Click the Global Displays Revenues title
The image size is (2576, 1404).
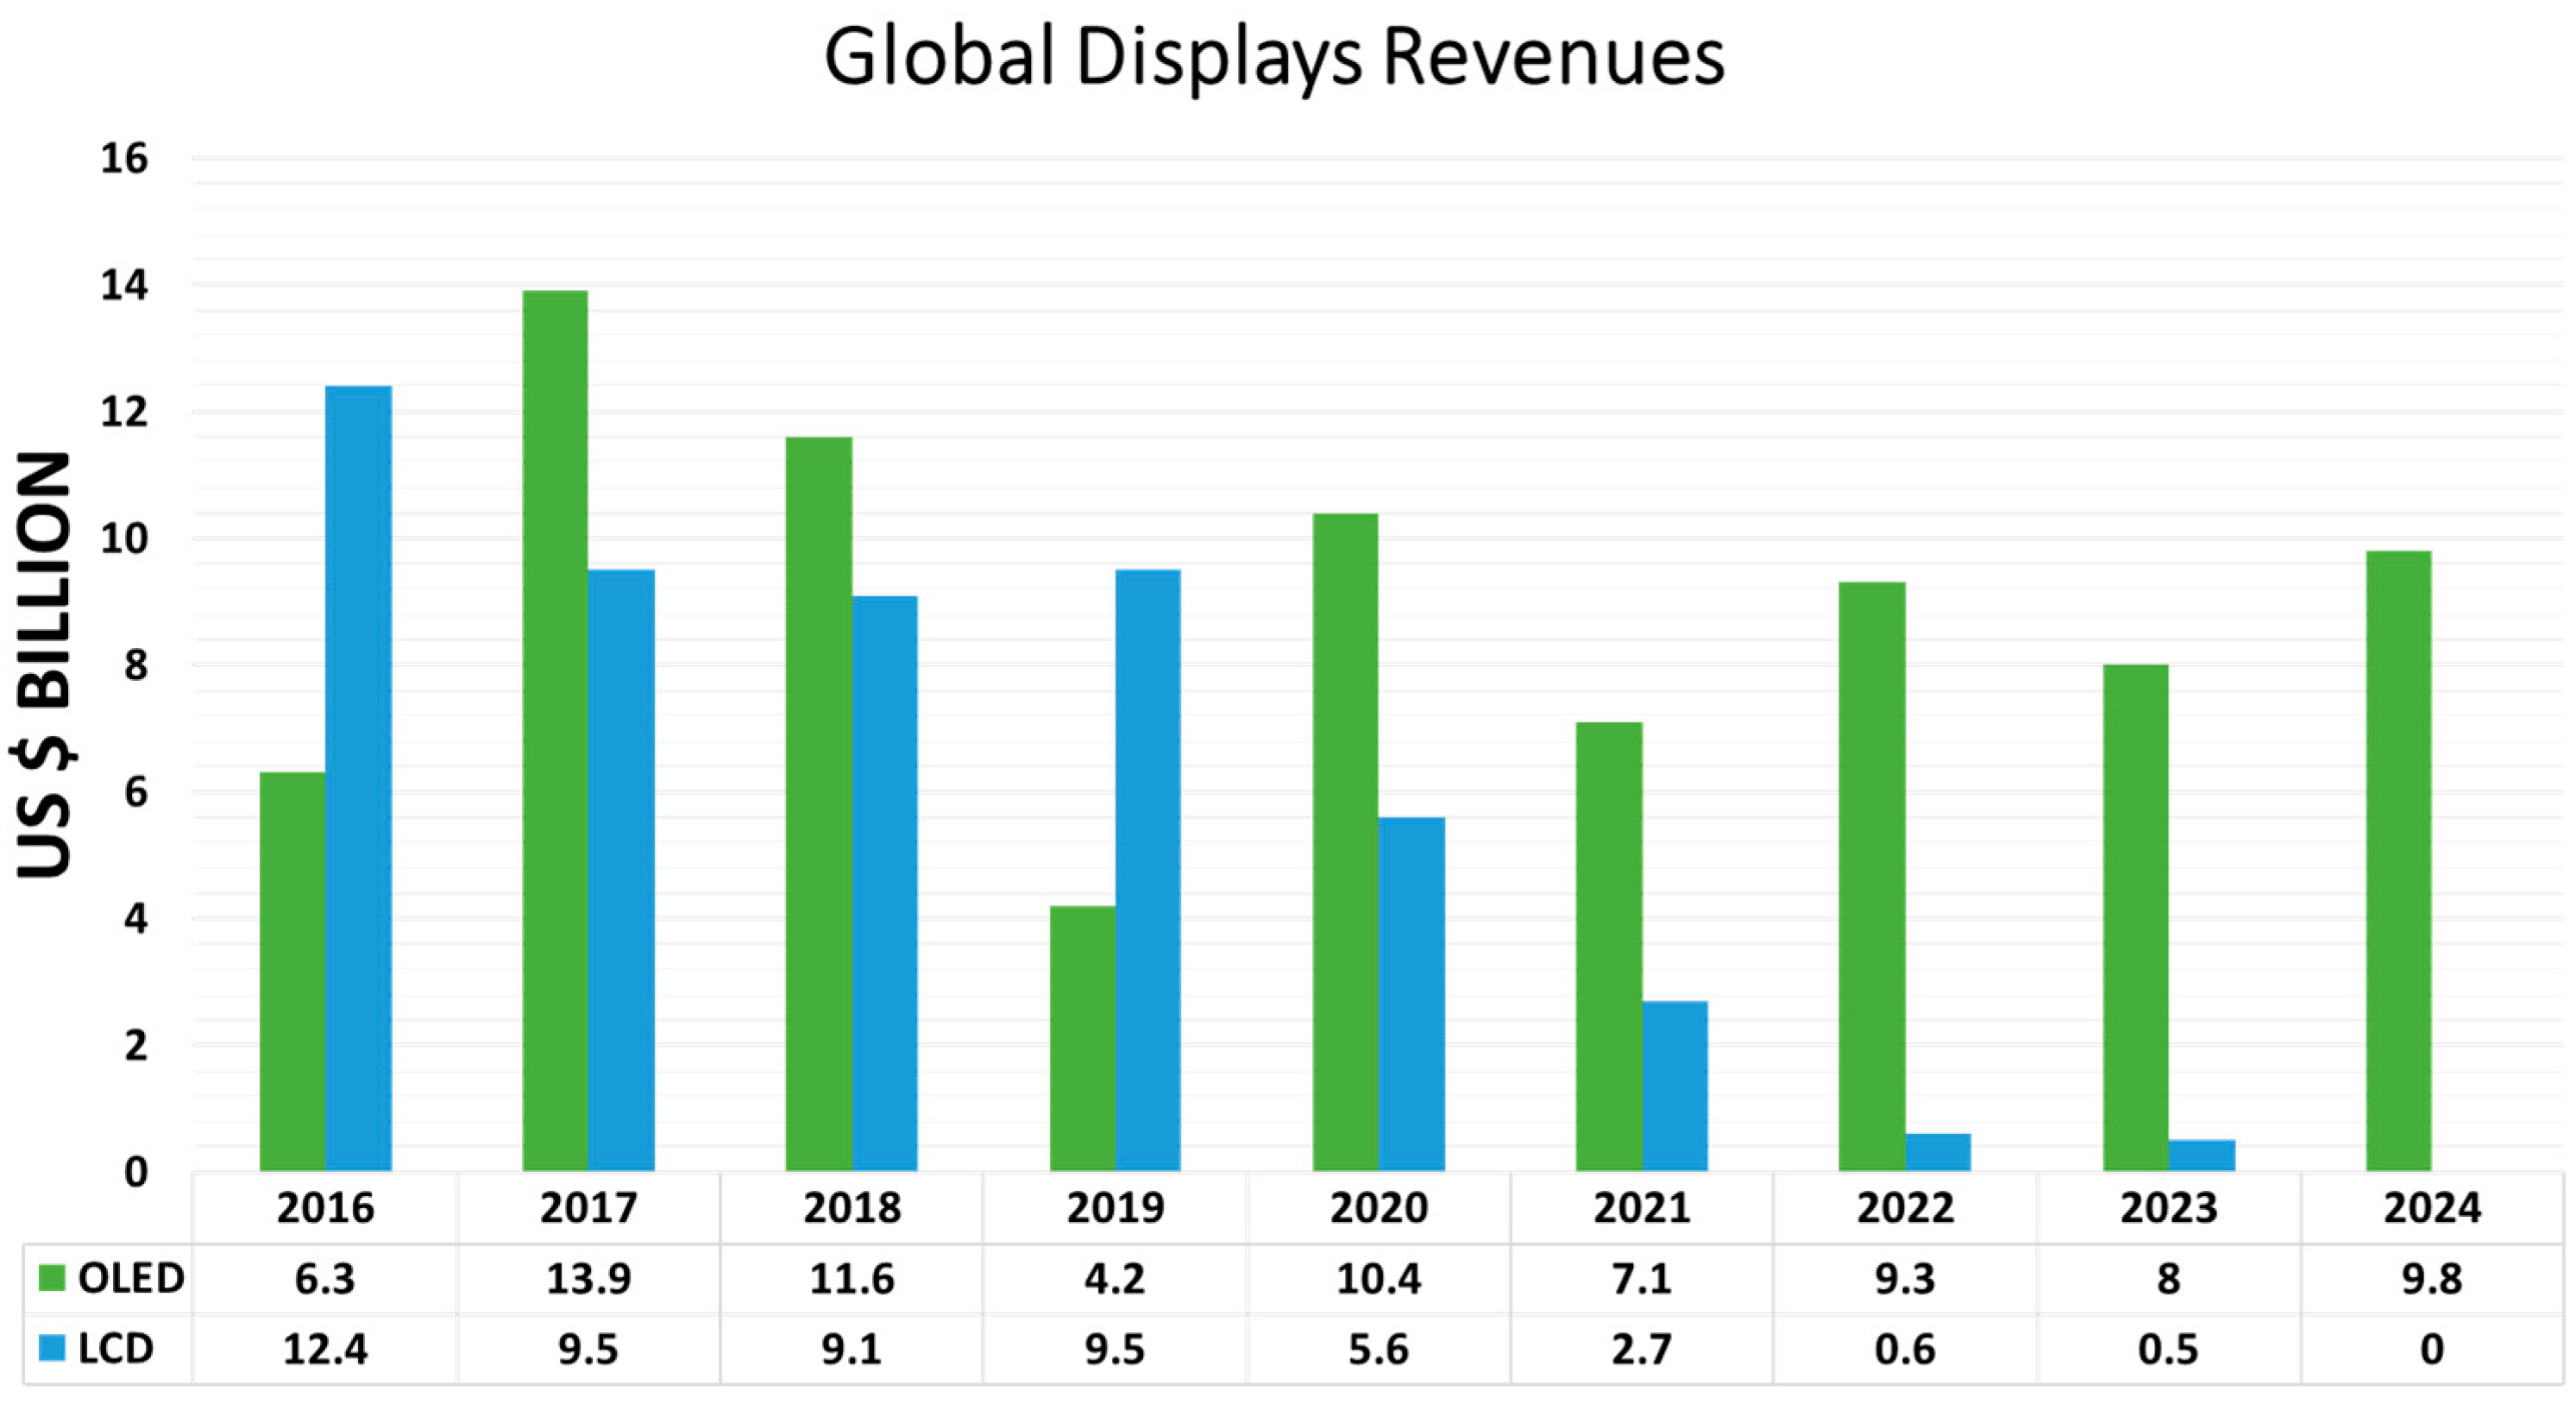click(1273, 57)
